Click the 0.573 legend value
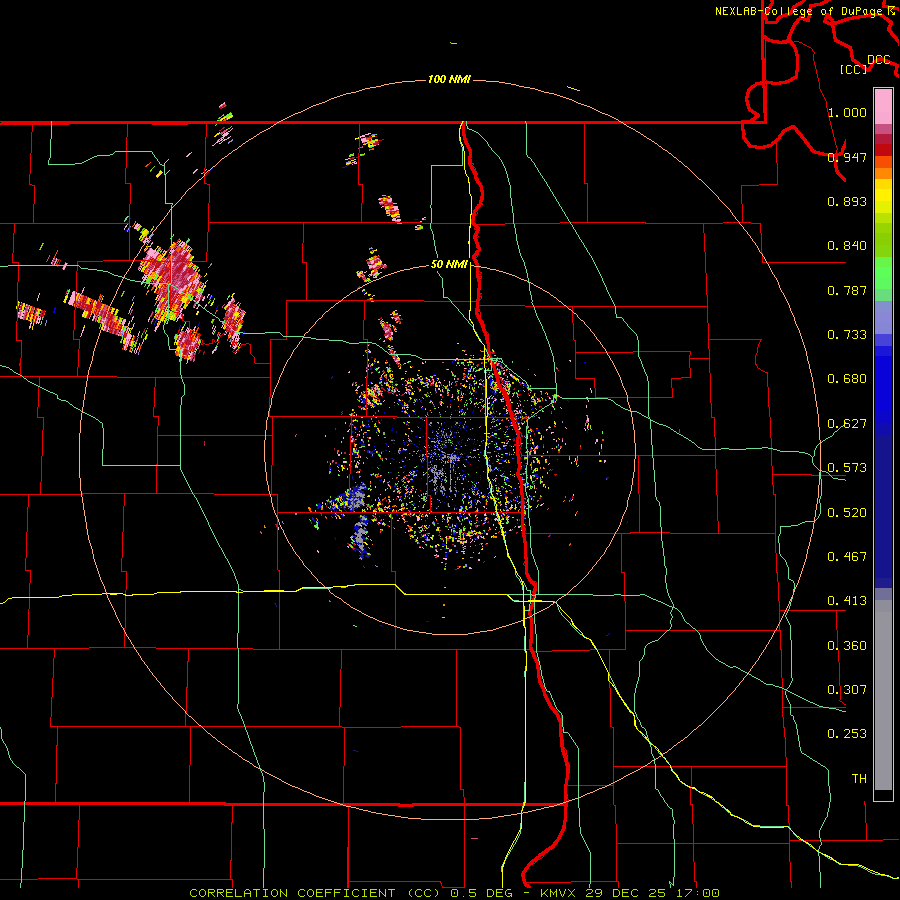The width and height of the screenshot is (900, 900). point(847,468)
